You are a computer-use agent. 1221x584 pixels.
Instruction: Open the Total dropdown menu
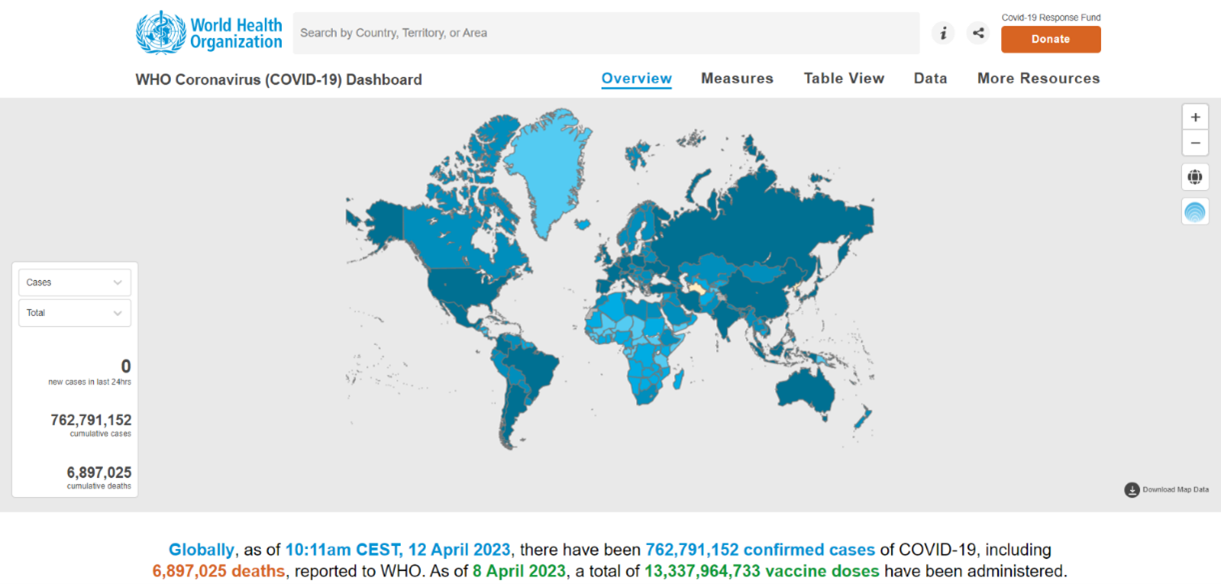point(75,313)
